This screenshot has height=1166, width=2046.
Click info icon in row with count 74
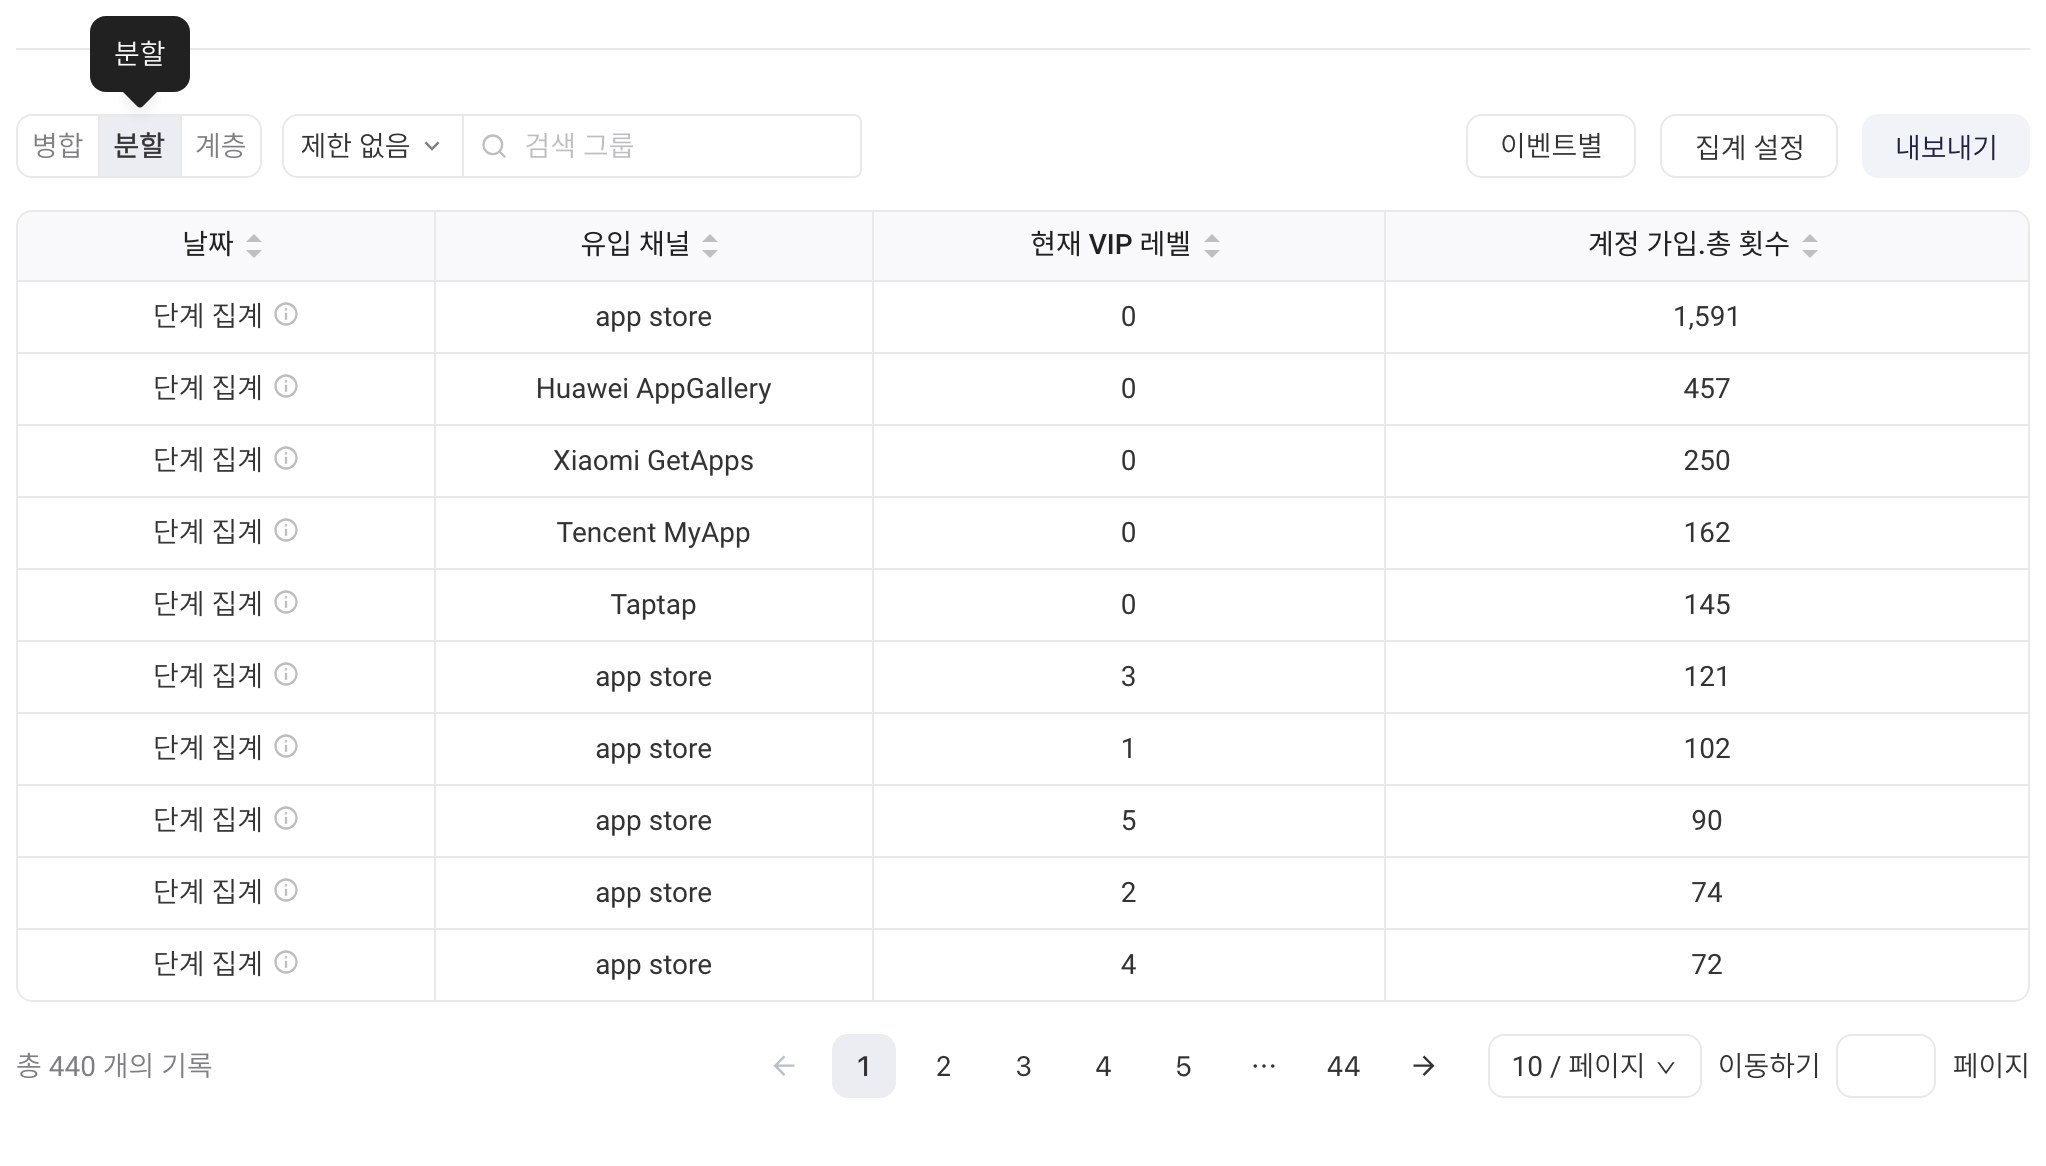tap(286, 891)
